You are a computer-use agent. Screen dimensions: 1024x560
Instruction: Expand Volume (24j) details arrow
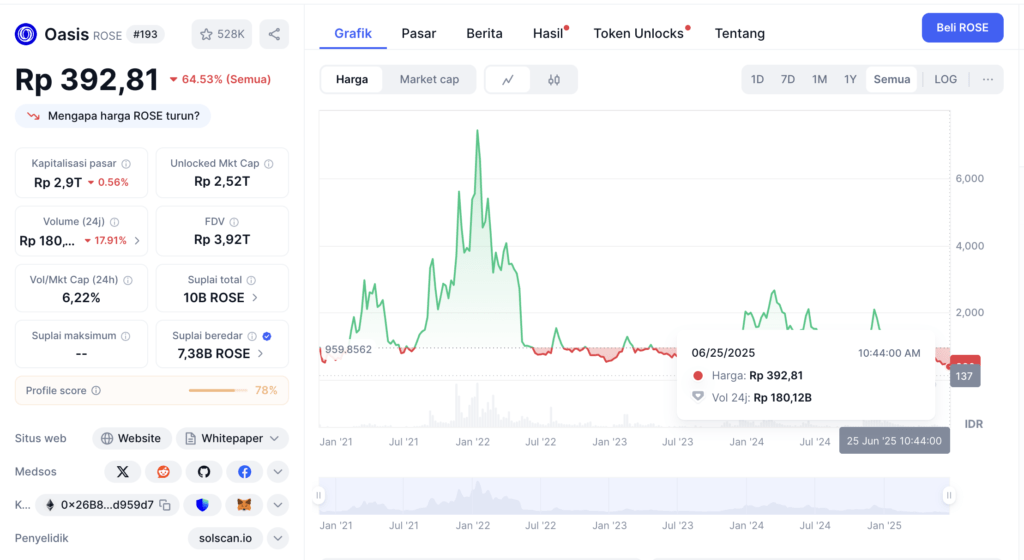point(137,241)
